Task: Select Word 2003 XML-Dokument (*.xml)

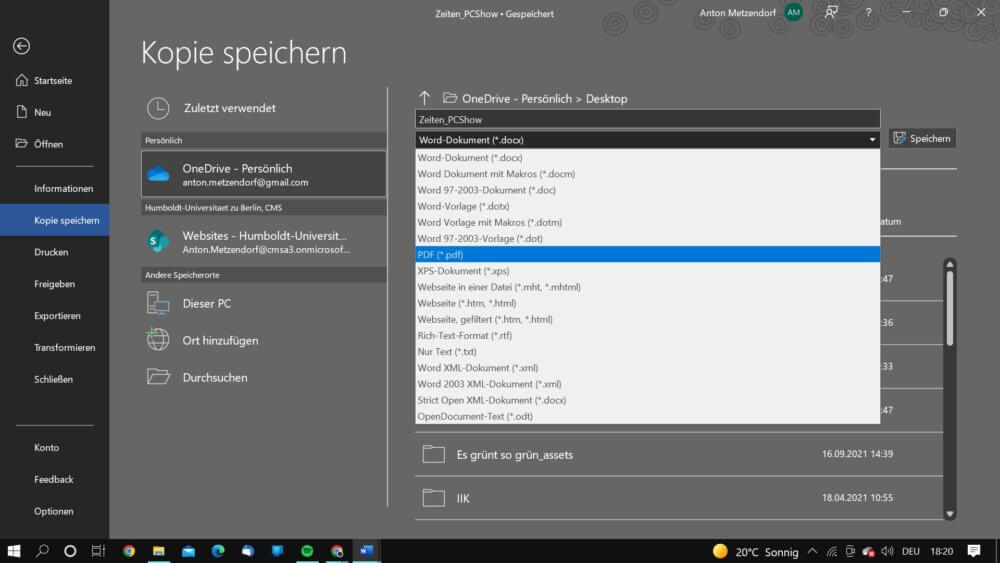Action: click(x=647, y=384)
